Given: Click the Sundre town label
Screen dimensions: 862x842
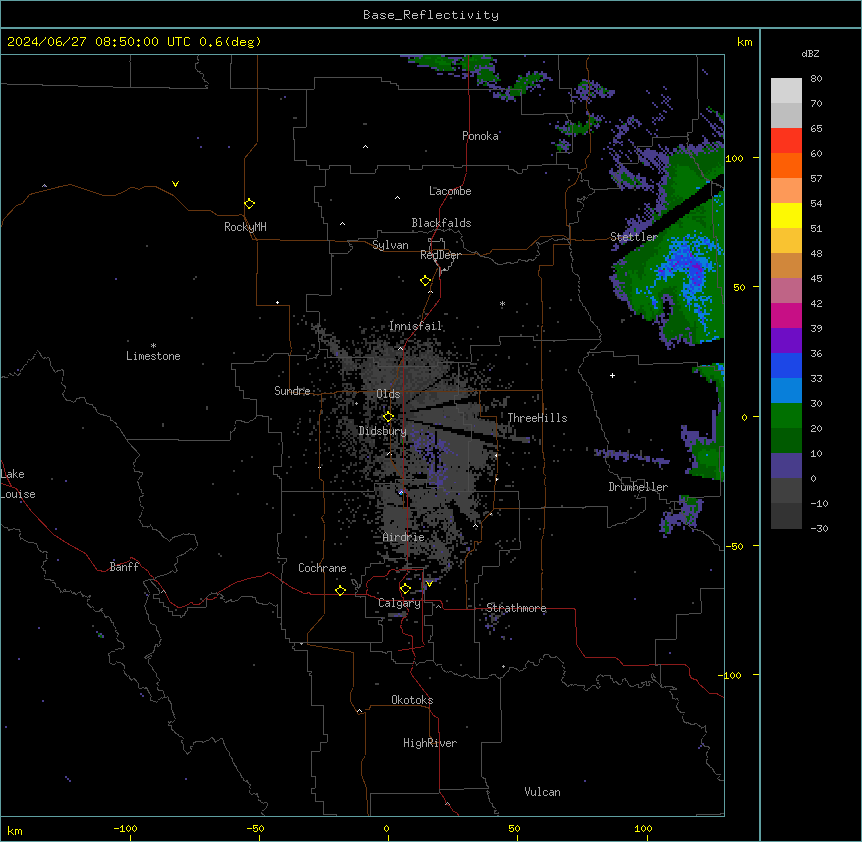Looking at the screenshot, I should (x=292, y=391).
